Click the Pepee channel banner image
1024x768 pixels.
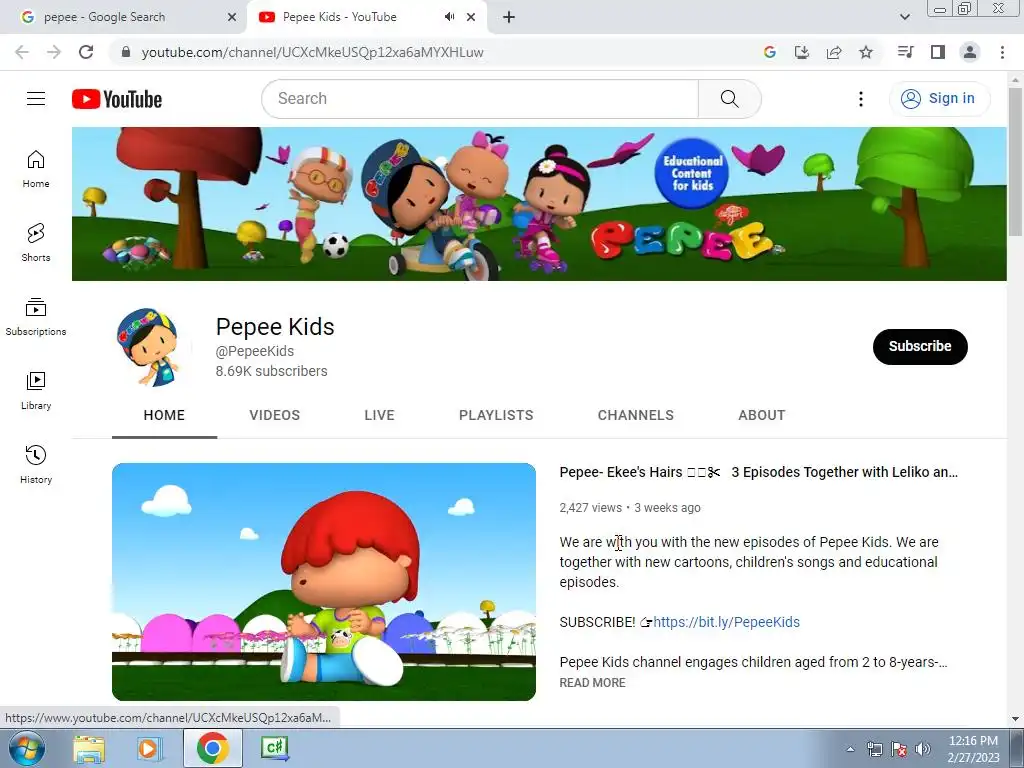(x=539, y=204)
